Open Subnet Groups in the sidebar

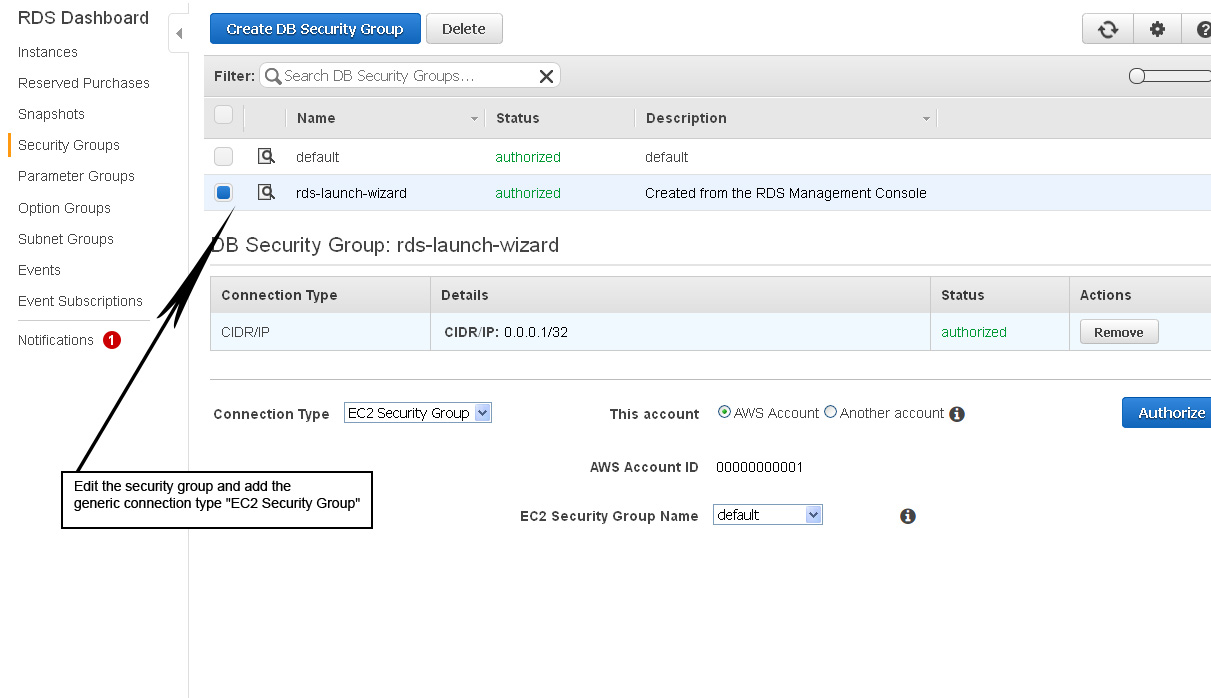pyautogui.click(x=66, y=239)
